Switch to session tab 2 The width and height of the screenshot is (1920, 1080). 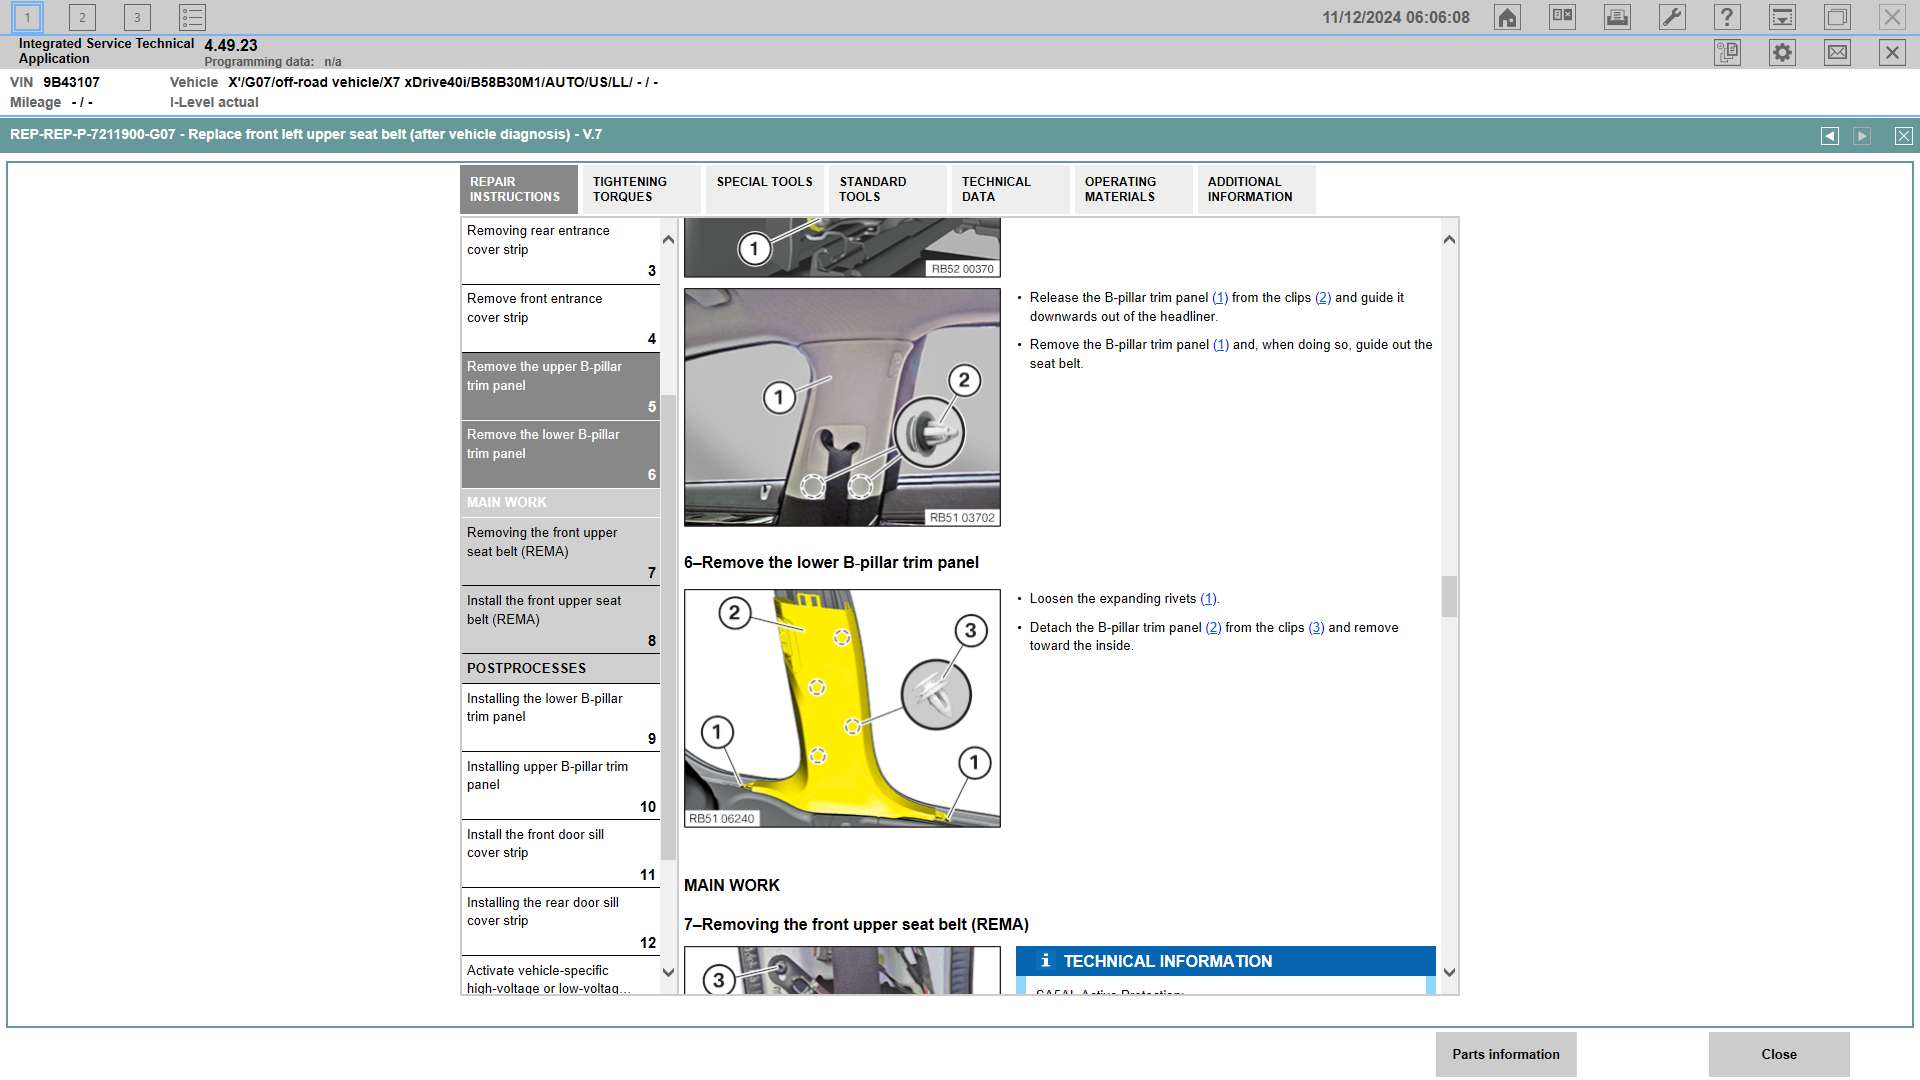81,16
